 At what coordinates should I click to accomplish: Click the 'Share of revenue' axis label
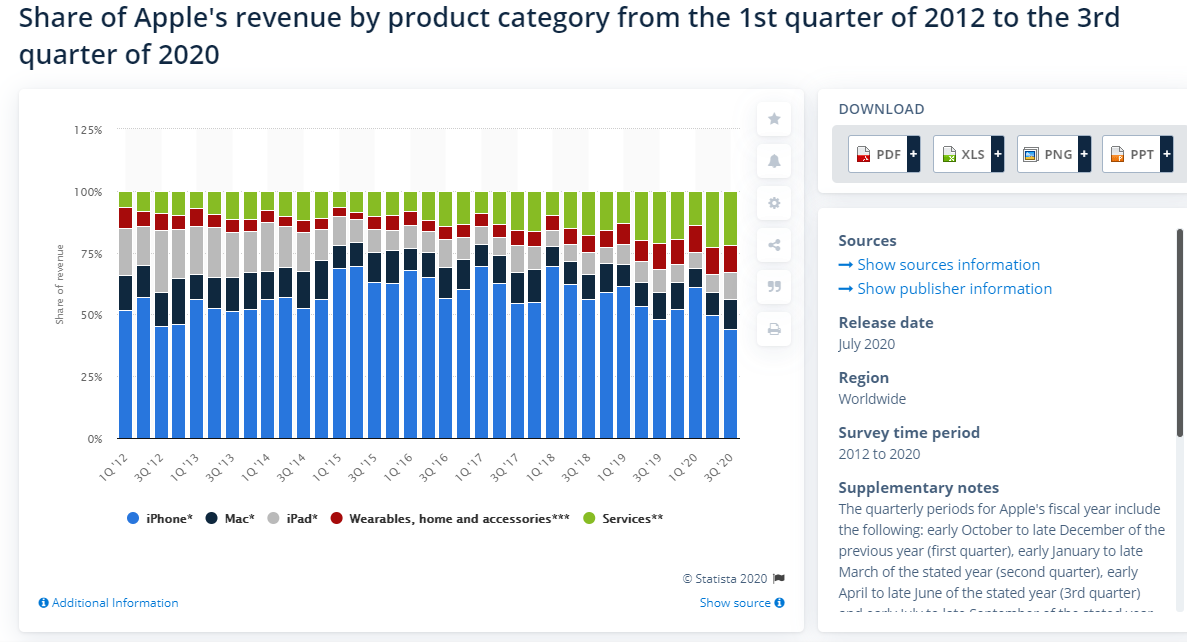59,285
